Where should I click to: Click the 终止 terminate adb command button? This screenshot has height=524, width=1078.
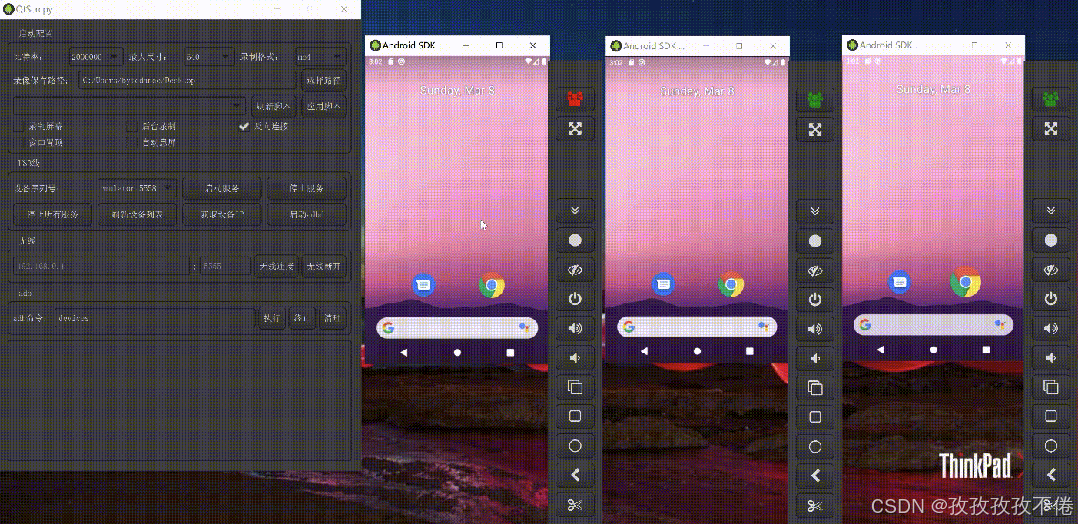click(302, 318)
